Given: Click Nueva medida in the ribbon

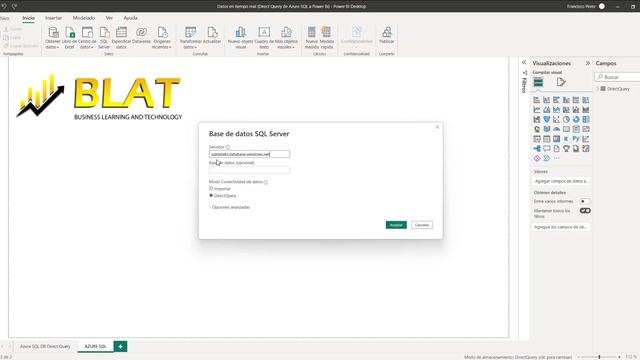Looking at the screenshot, I should click(311, 38).
